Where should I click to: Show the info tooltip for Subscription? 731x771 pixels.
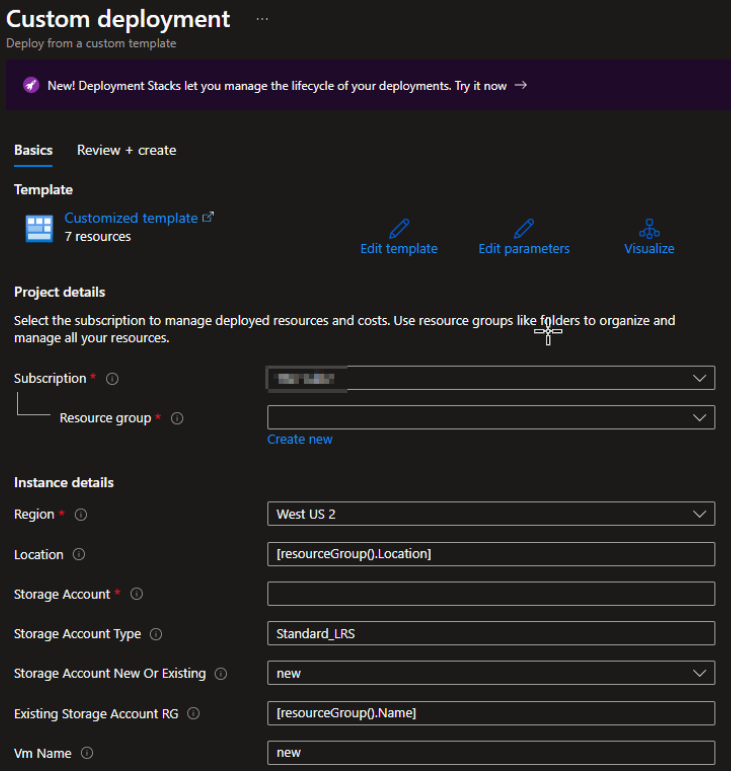pos(112,379)
